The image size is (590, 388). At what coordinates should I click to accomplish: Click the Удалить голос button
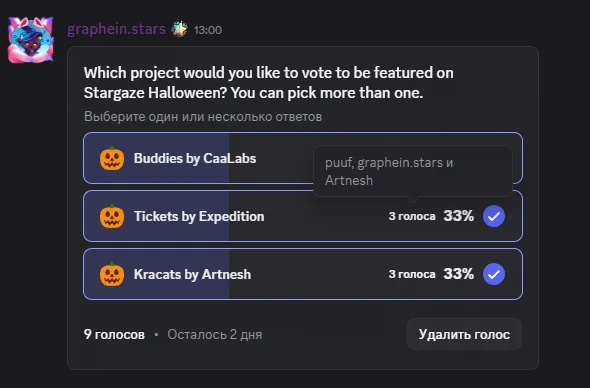464,334
